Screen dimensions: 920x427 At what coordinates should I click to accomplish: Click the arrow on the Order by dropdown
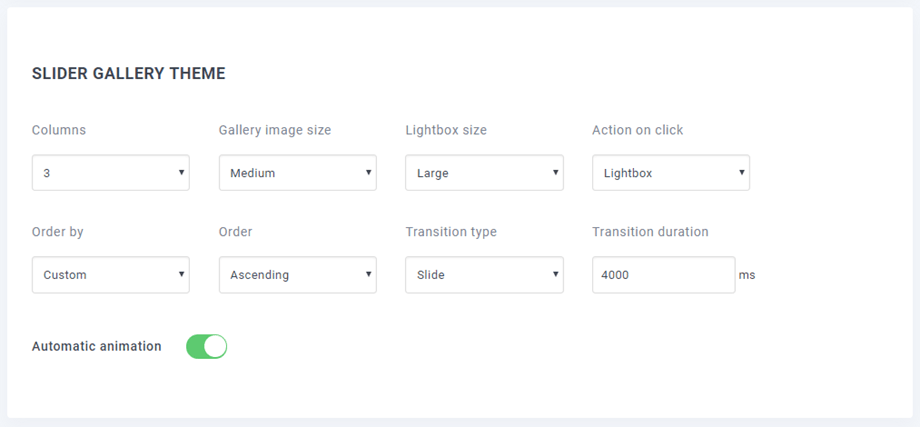[181, 275]
